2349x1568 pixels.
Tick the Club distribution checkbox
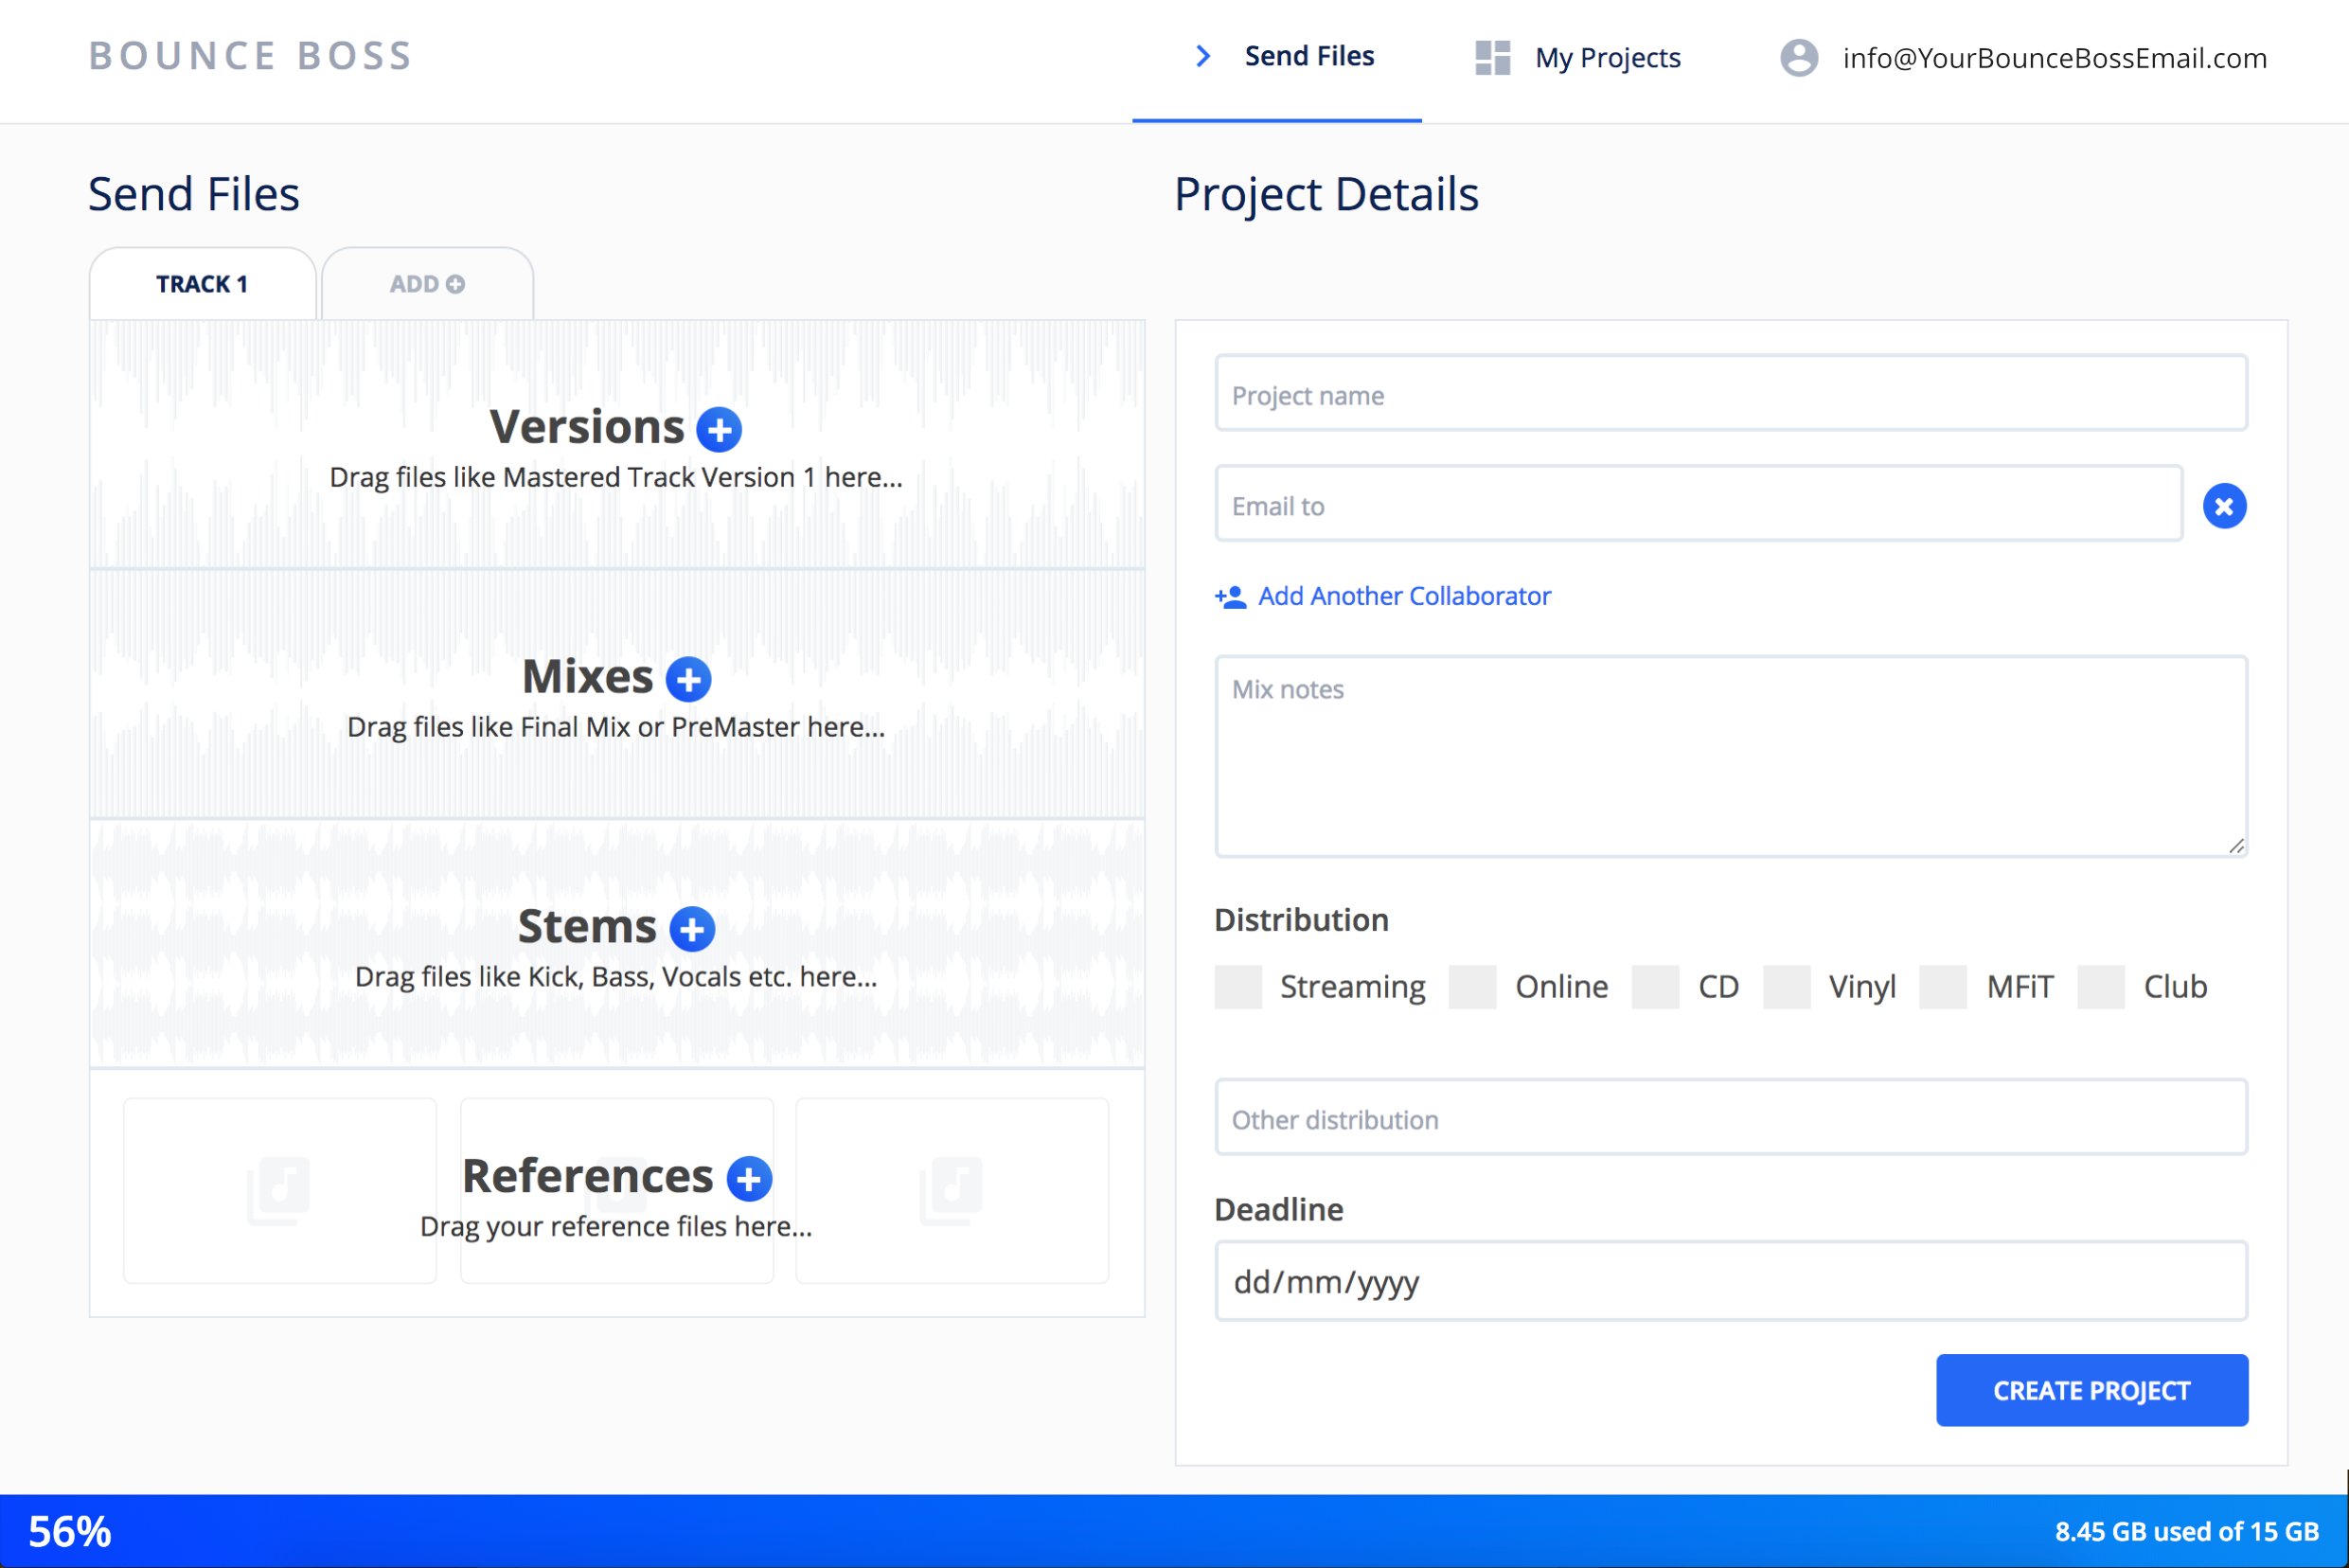(2100, 987)
